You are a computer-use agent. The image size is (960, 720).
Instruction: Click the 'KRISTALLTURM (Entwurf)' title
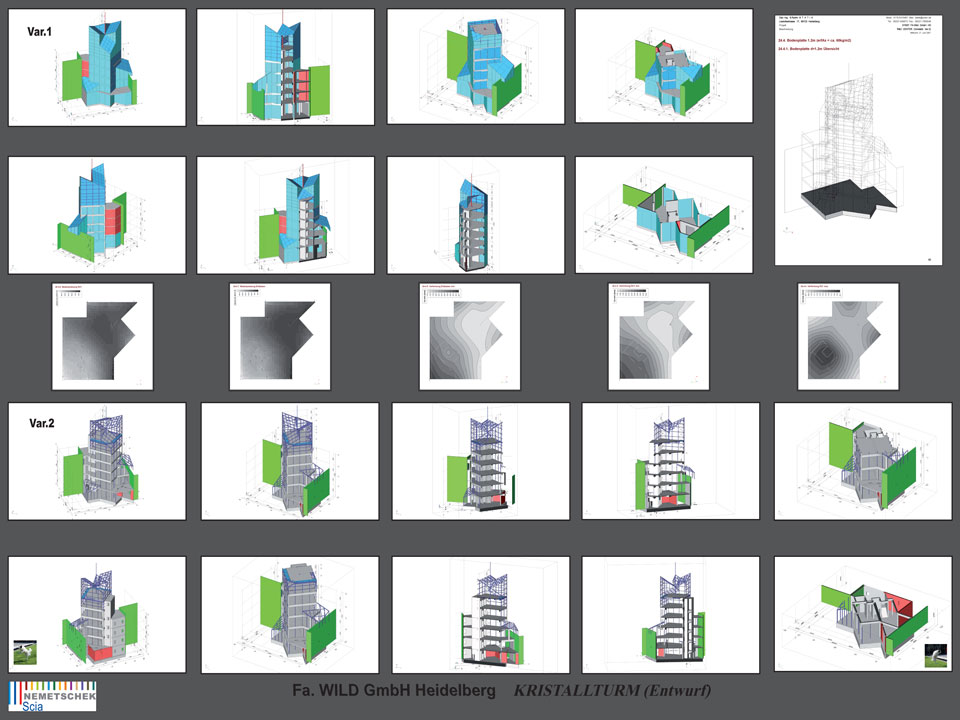click(612, 691)
